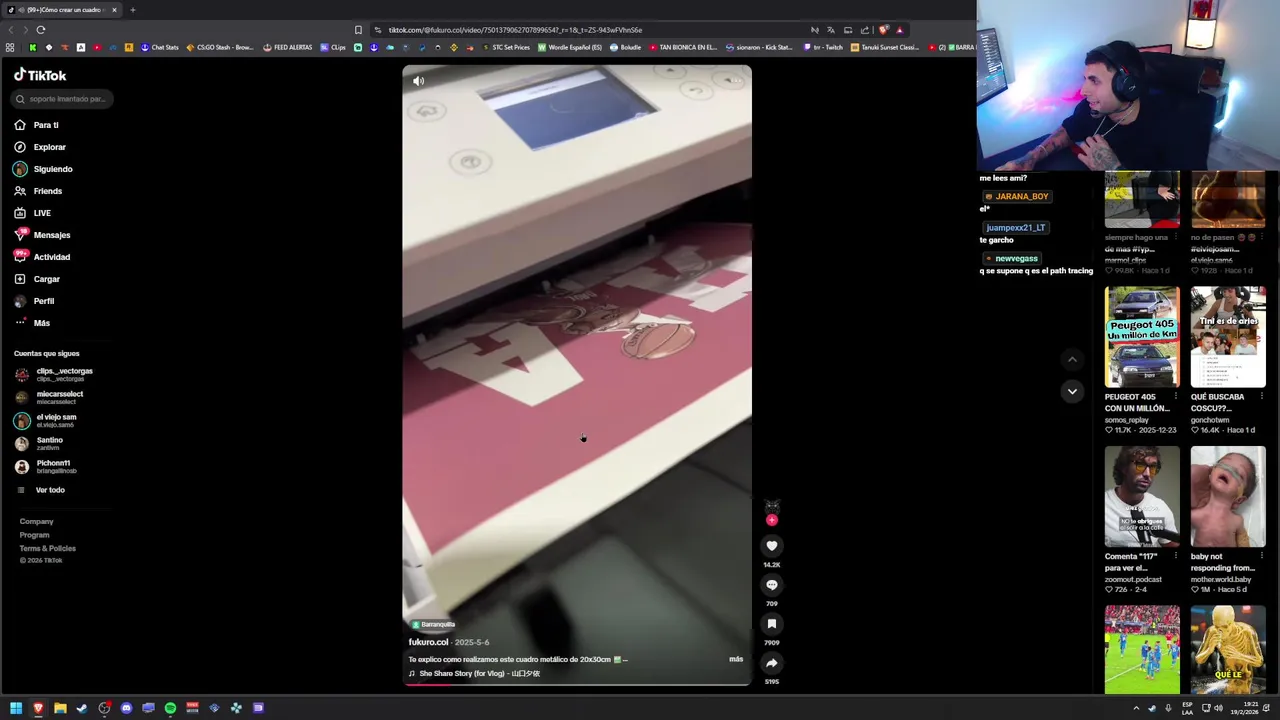Click the tiktok.com address bar URL
The image size is (1280, 720).
pyautogui.click(x=515, y=30)
